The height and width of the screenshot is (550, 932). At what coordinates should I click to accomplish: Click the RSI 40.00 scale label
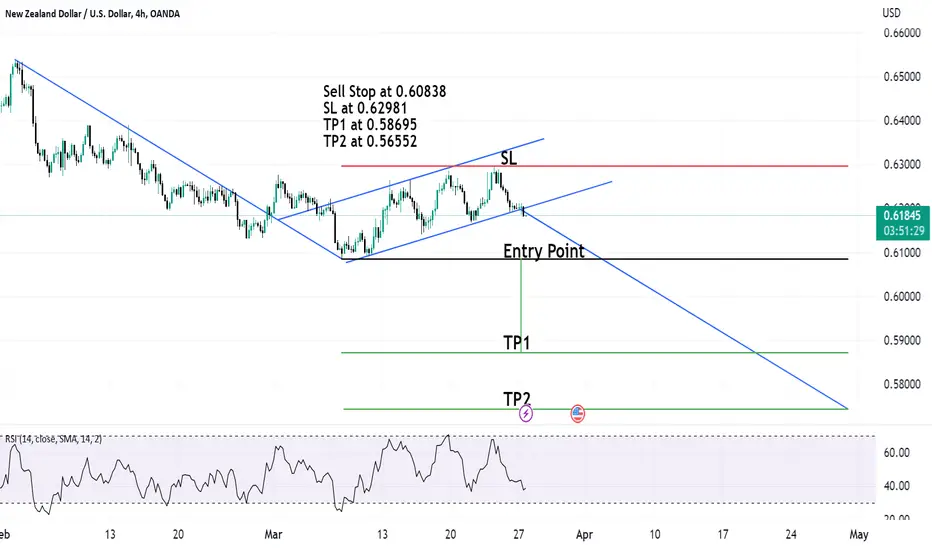(896, 486)
